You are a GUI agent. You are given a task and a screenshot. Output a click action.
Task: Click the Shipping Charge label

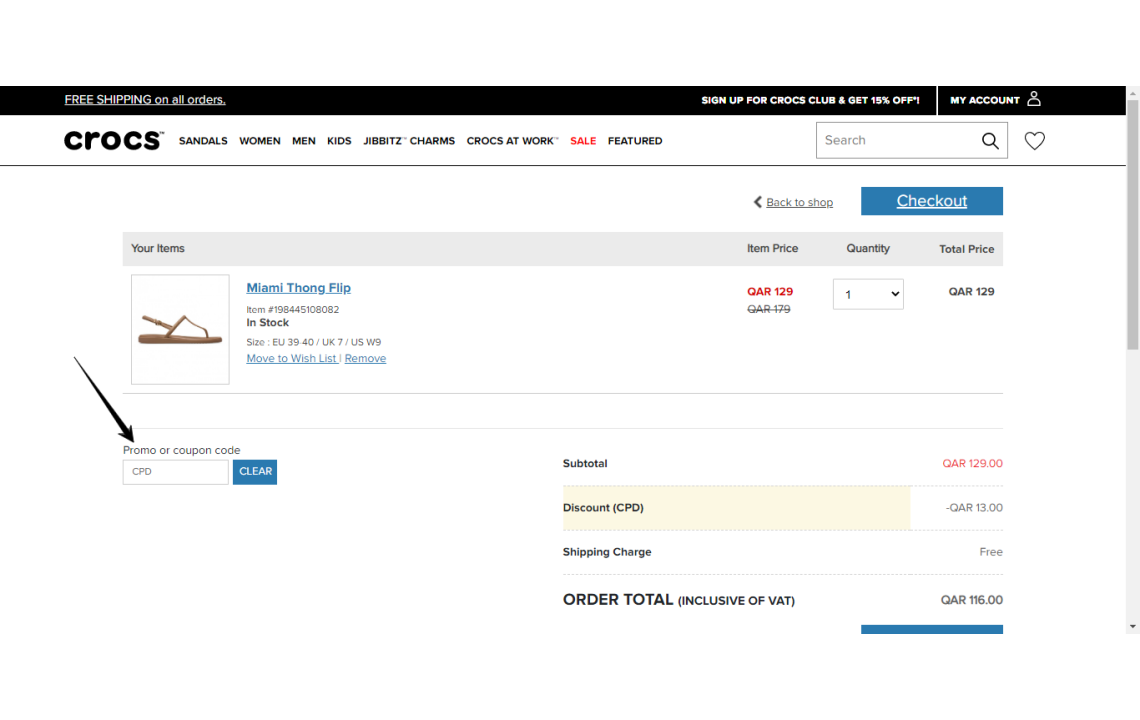tap(607, 552)
